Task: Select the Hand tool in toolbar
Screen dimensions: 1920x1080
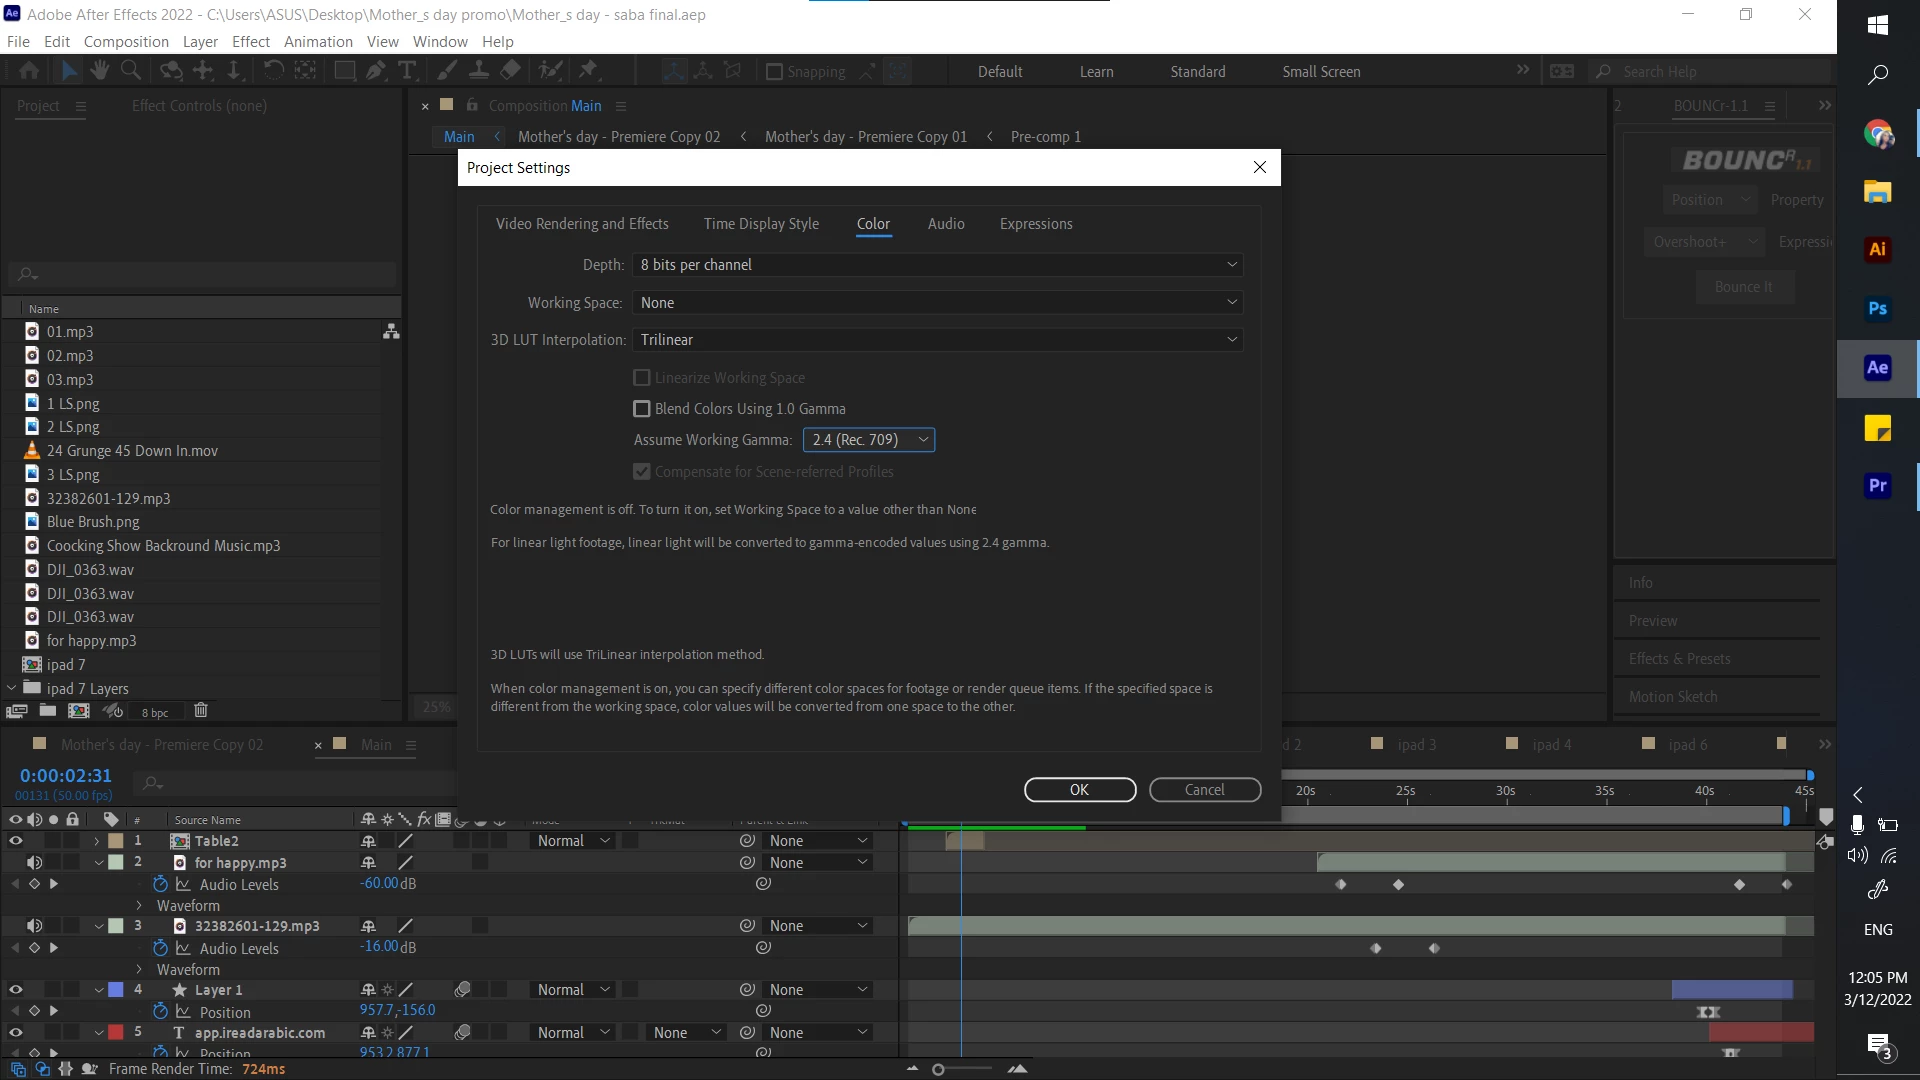Action: point(99,70)
